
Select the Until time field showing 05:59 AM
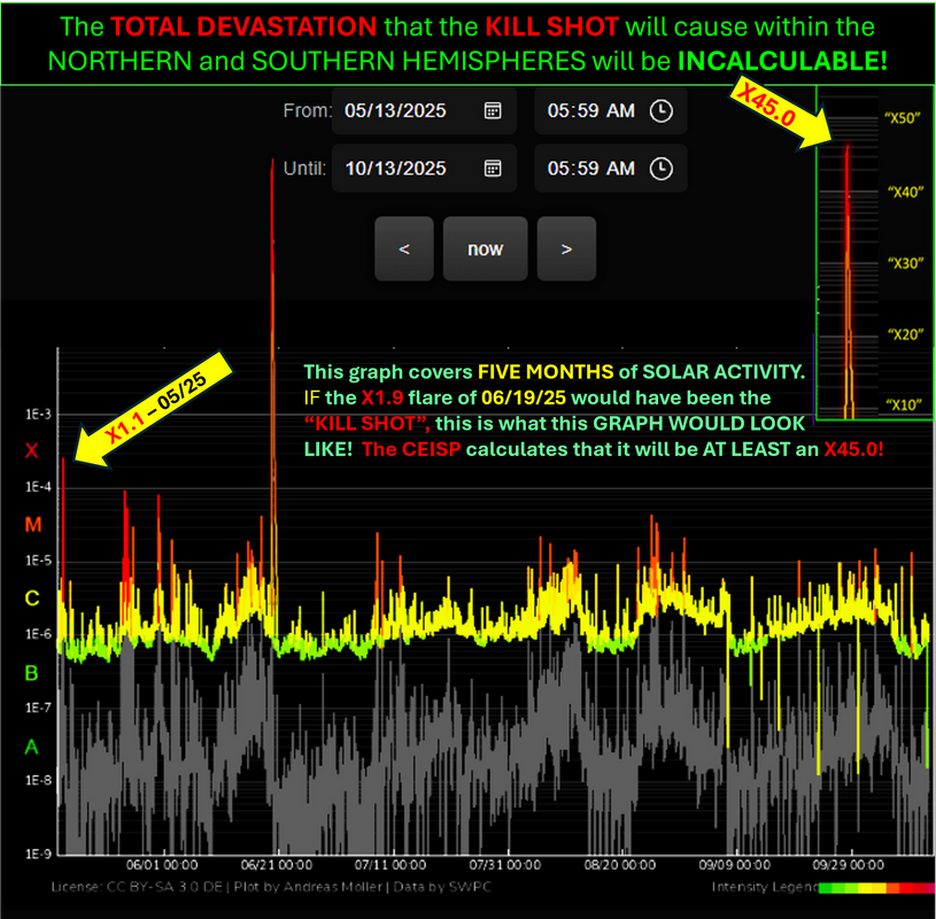590,169
